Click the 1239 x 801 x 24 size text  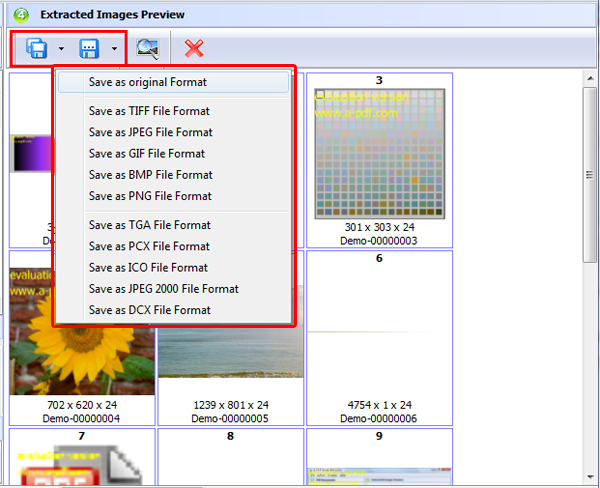(x=231, y=405)
